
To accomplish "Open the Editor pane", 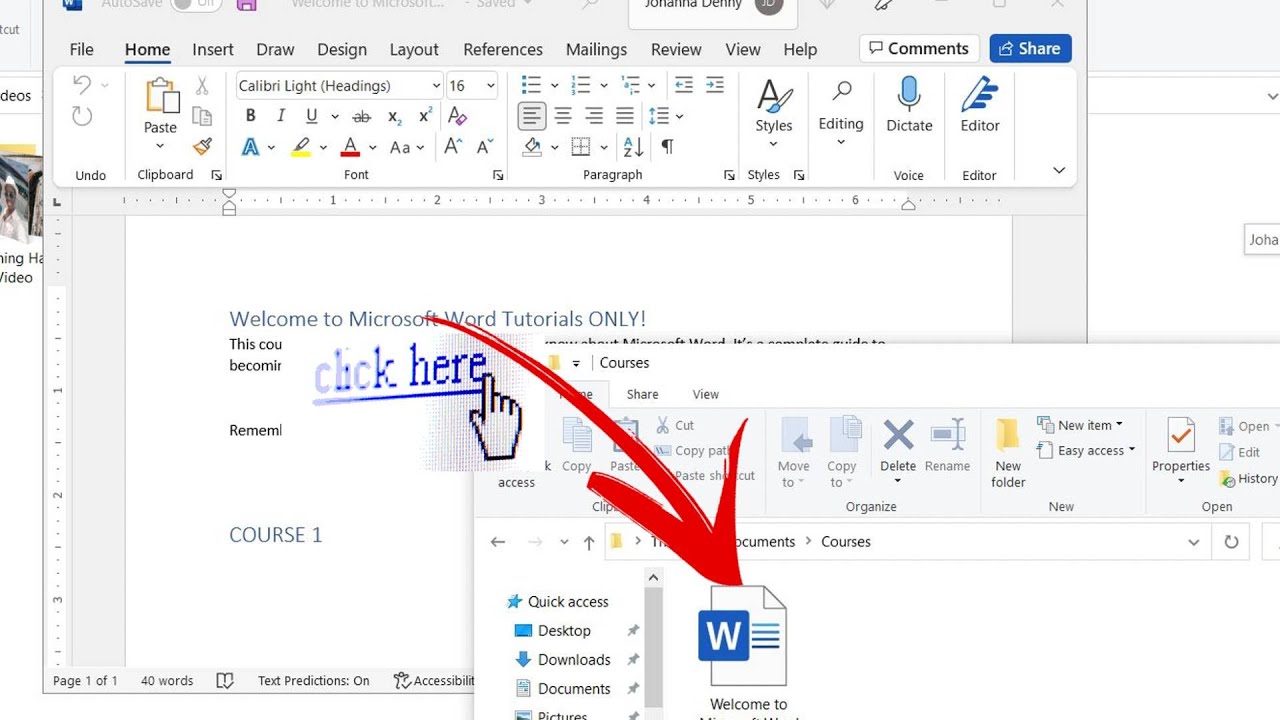I will 980,105.
